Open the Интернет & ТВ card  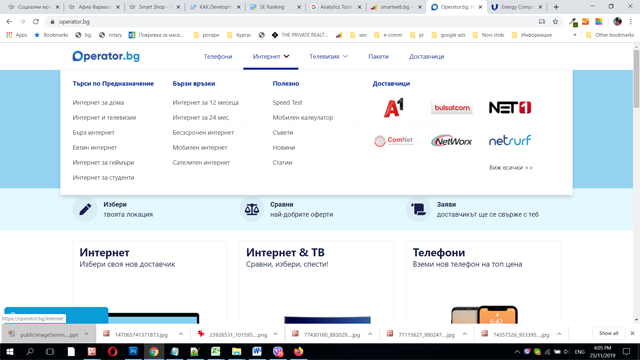point(316,282)
